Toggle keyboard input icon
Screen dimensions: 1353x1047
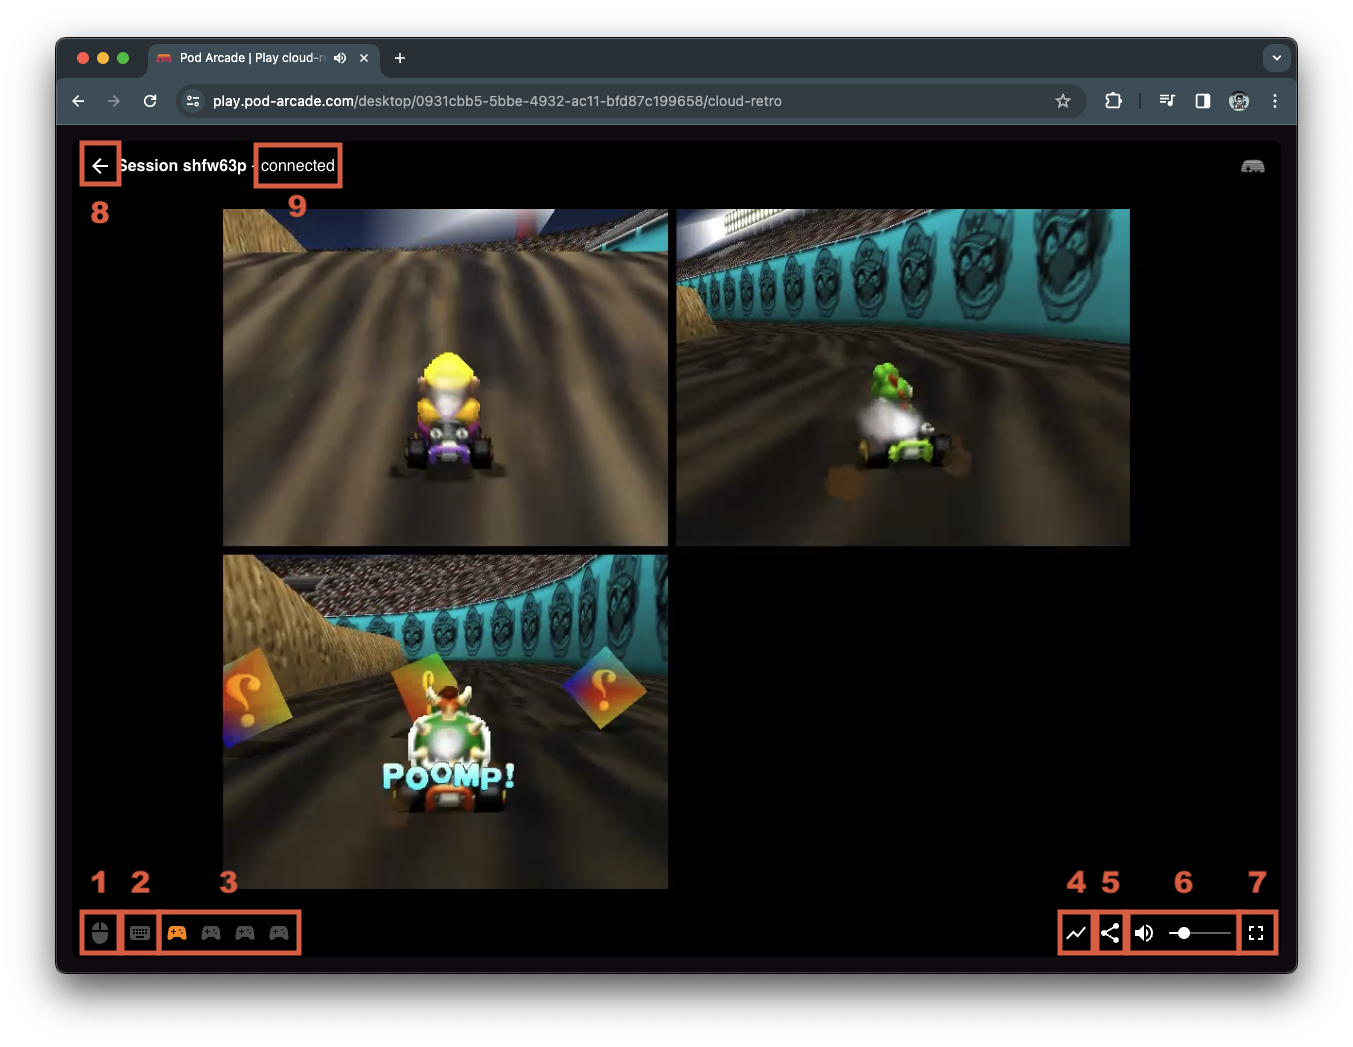[x=140, y=933]
